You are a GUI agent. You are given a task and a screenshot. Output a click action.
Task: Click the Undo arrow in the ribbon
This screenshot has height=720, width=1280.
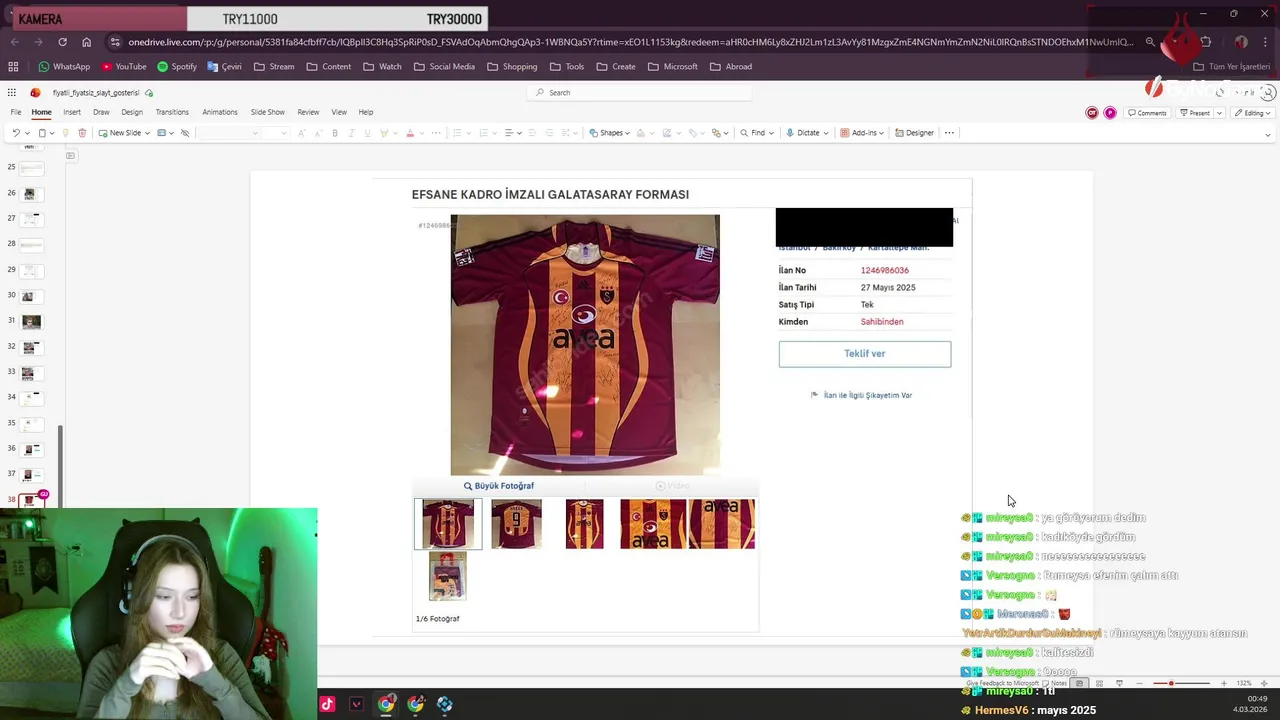[x=15, y=133]
